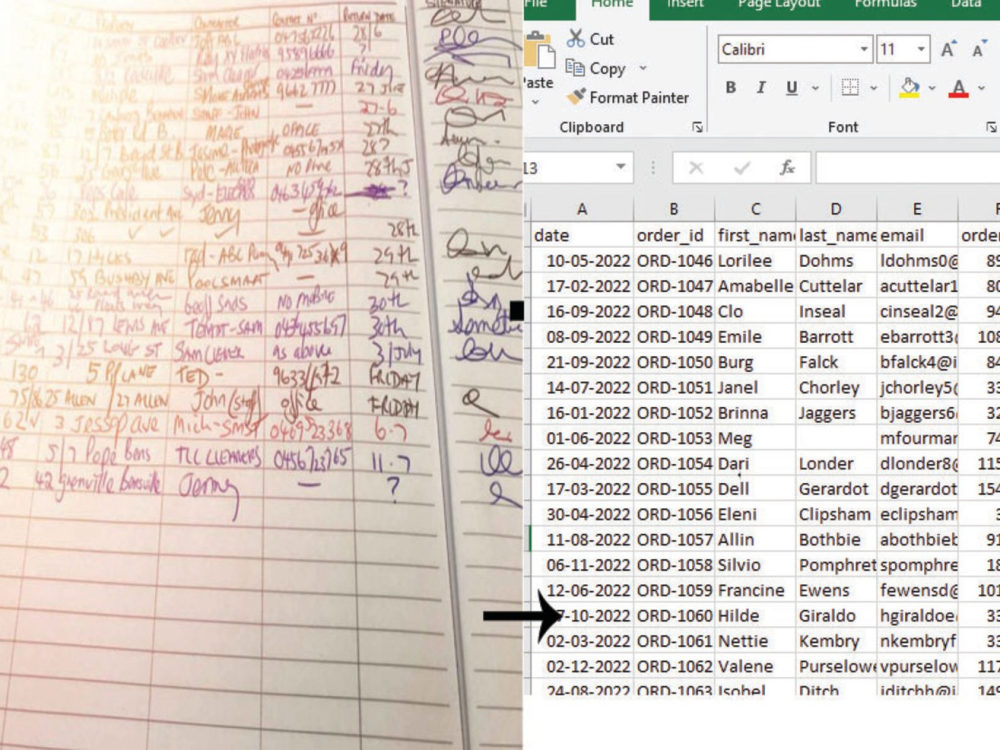Open the Page Layout ribbon tab
This screenshot has height=750, width=1000.
click(779, 4)
